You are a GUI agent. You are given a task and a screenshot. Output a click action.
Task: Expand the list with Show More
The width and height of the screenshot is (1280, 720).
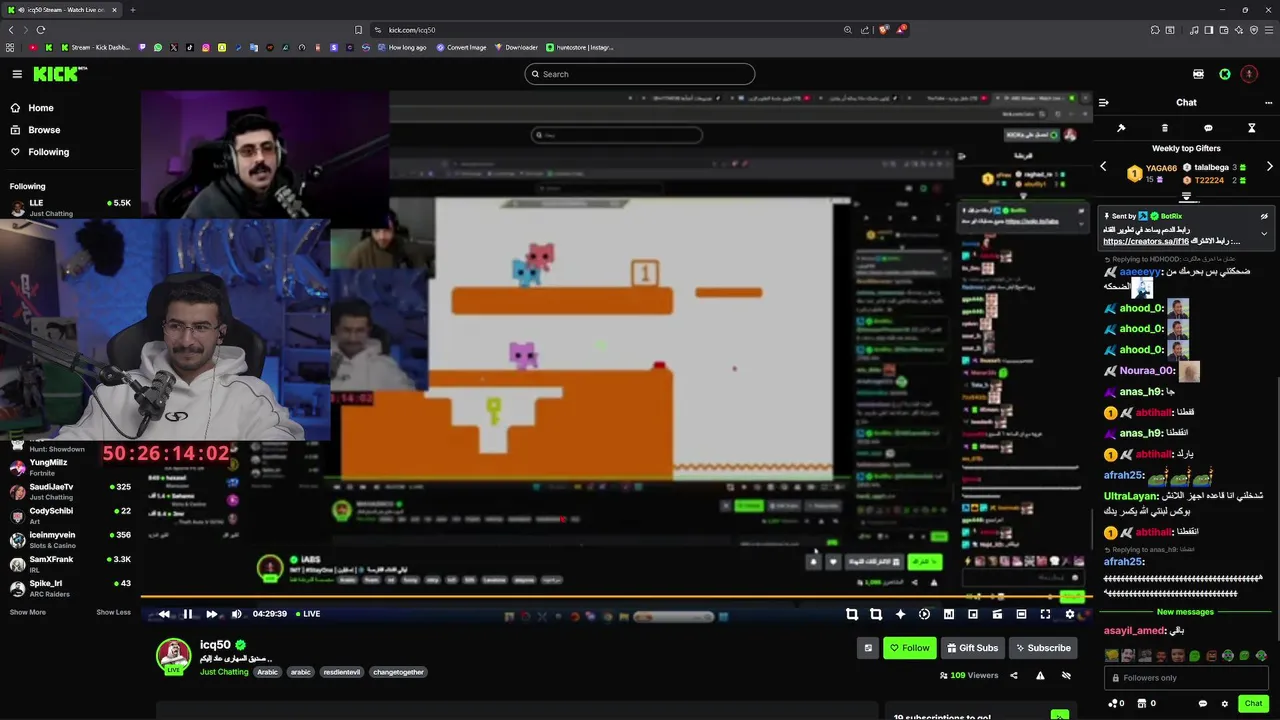point(28,612)
